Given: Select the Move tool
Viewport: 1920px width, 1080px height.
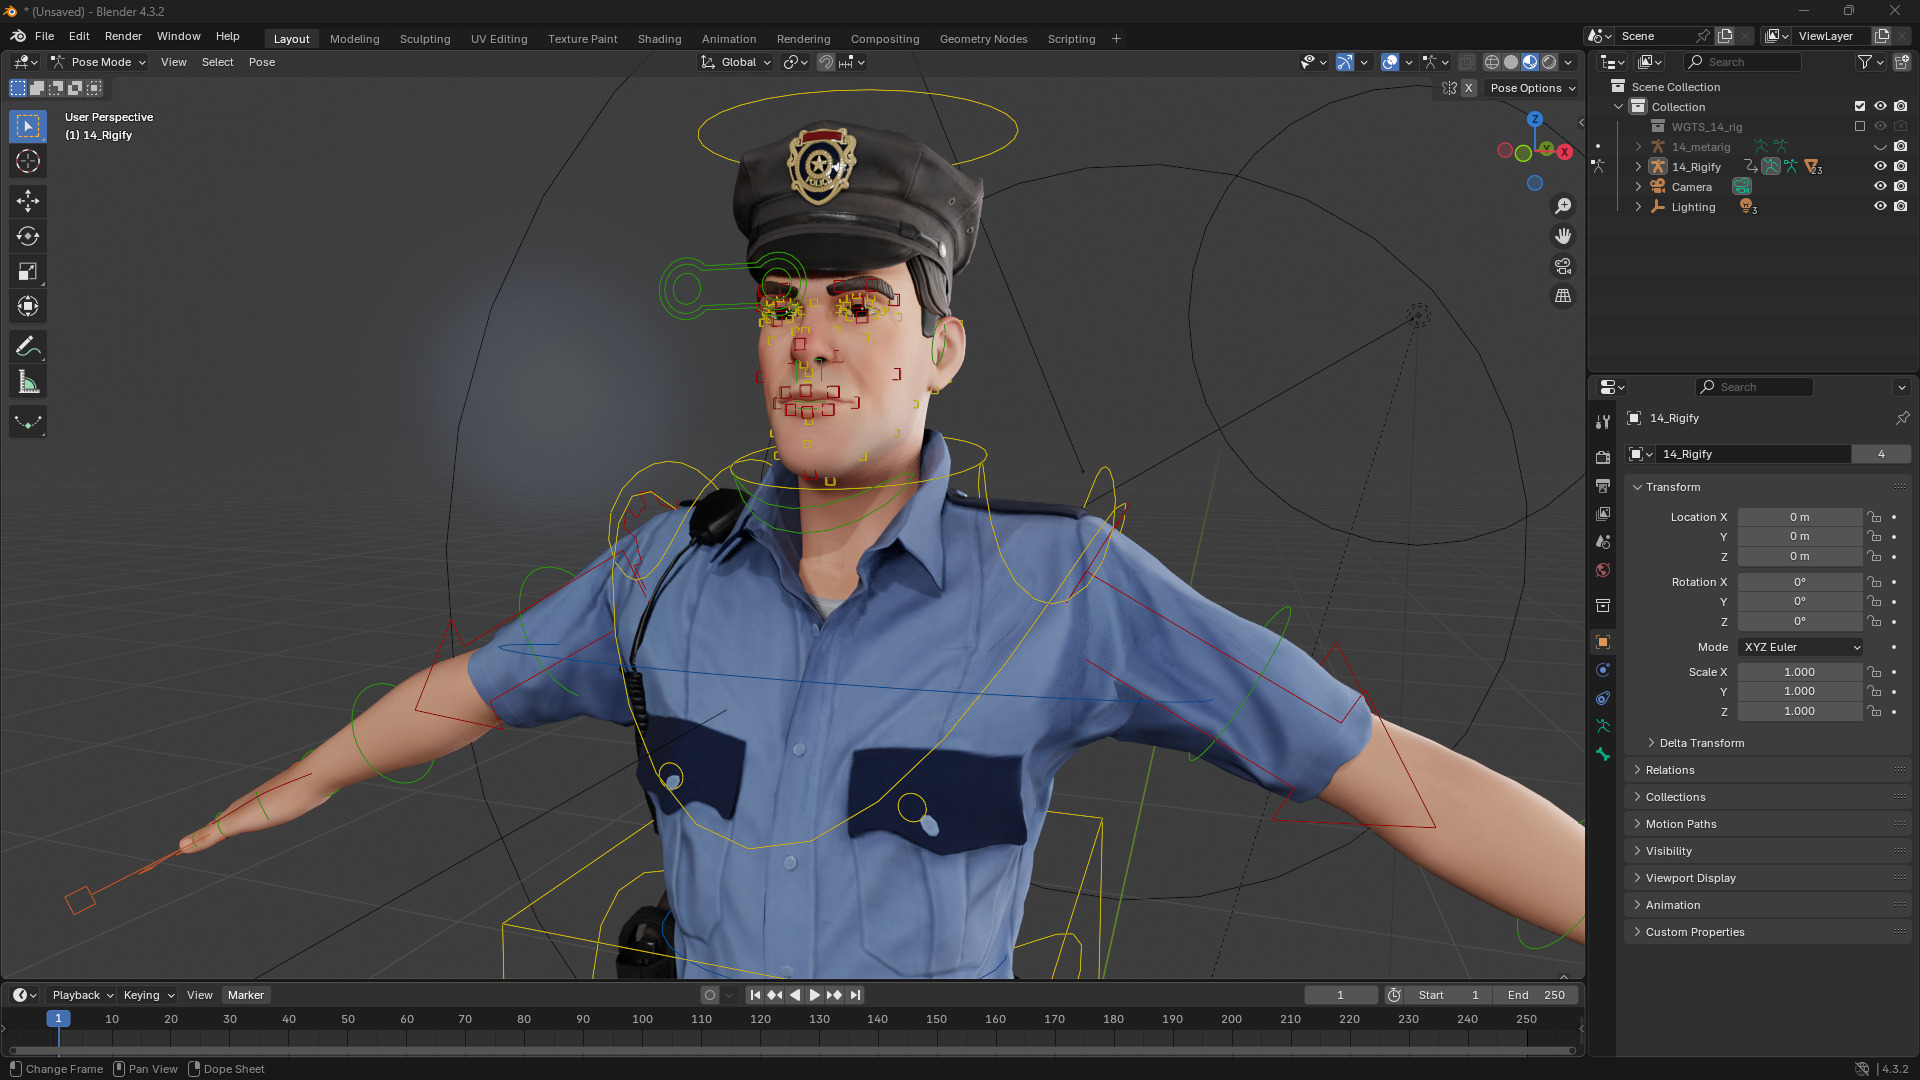Looking at the screenshot, I should (x=28, y=201).
